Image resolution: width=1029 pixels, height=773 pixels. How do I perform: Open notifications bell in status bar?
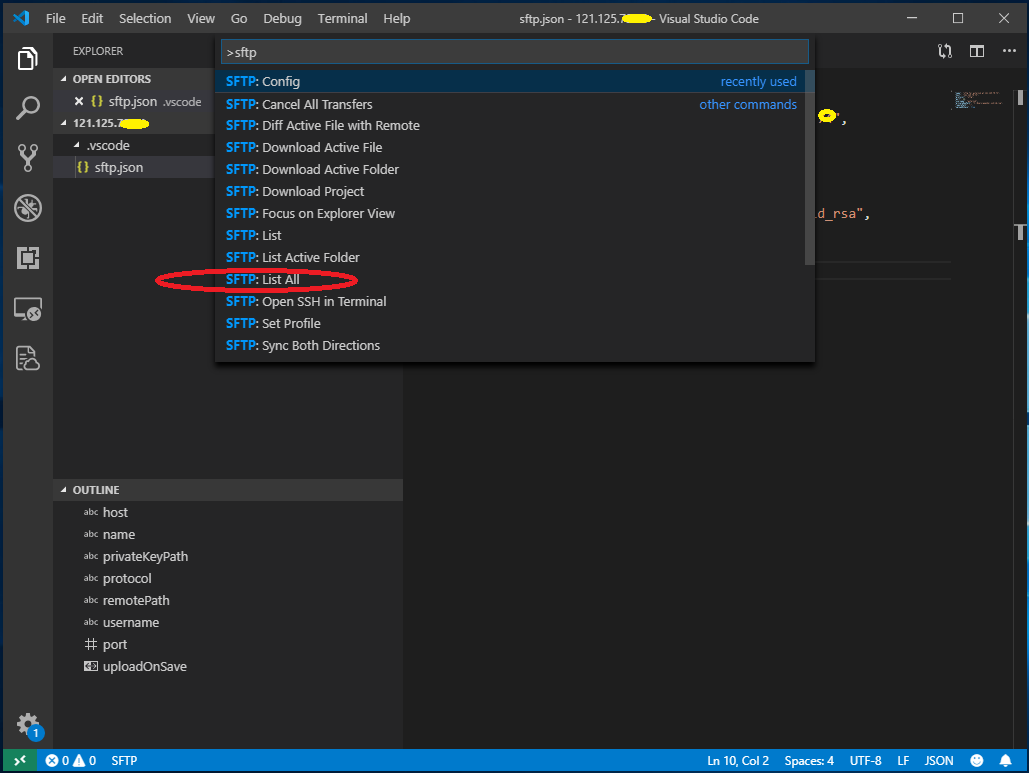coord(1005,761)
